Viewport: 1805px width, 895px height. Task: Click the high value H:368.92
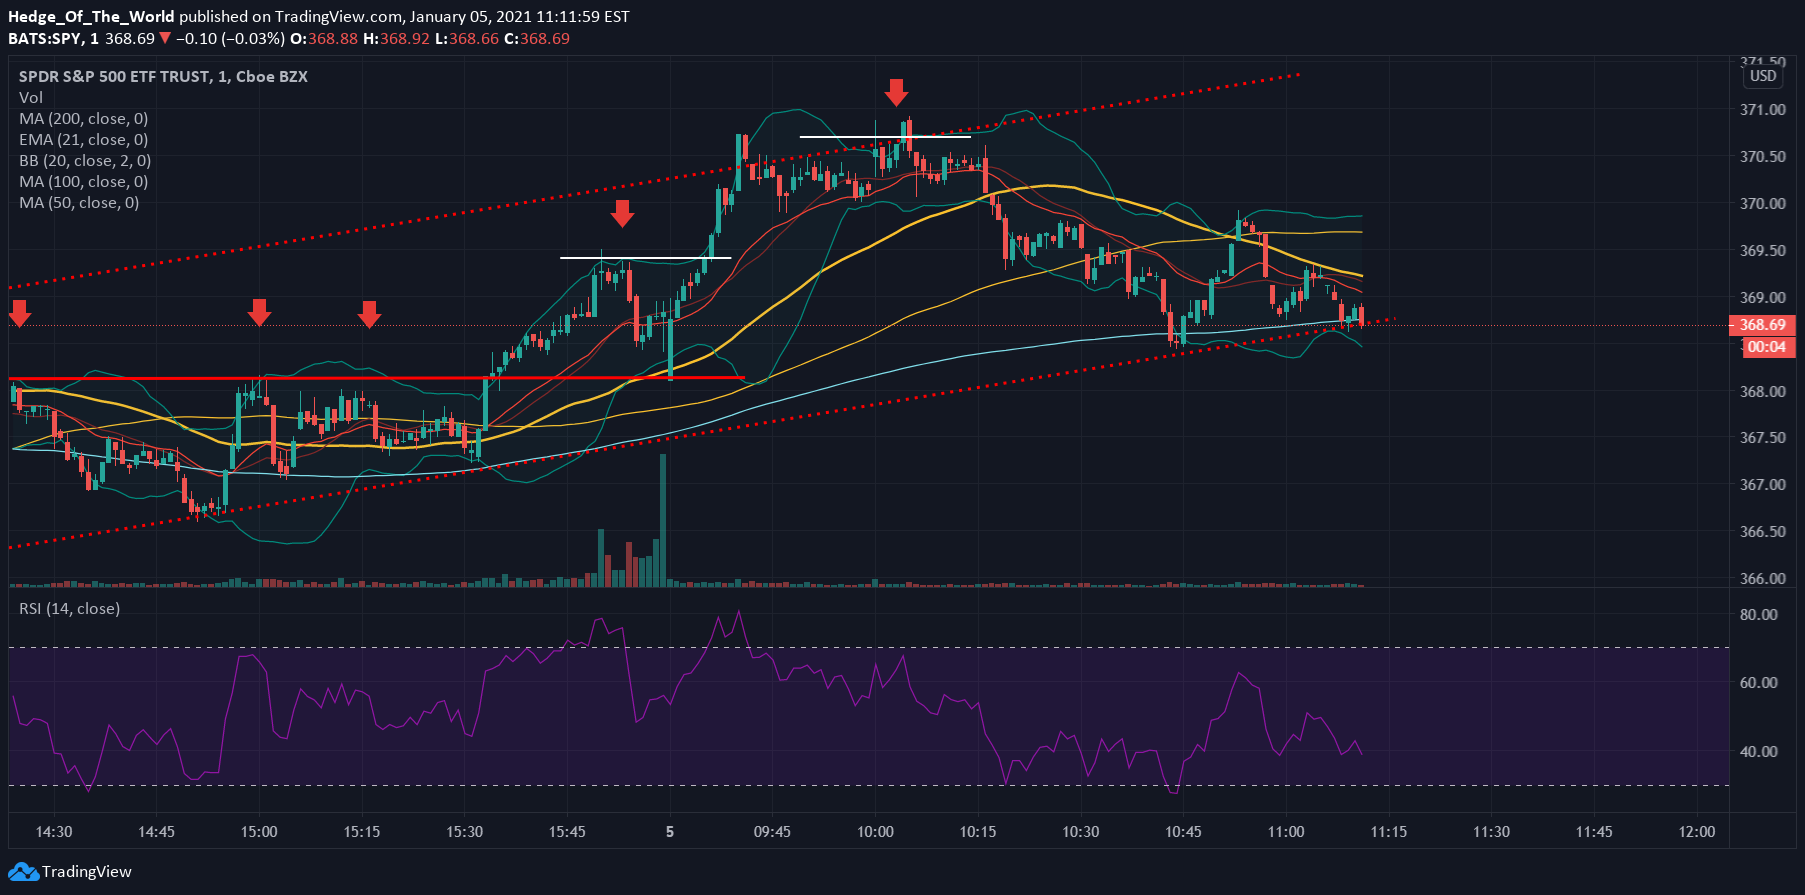coord(396,39)
